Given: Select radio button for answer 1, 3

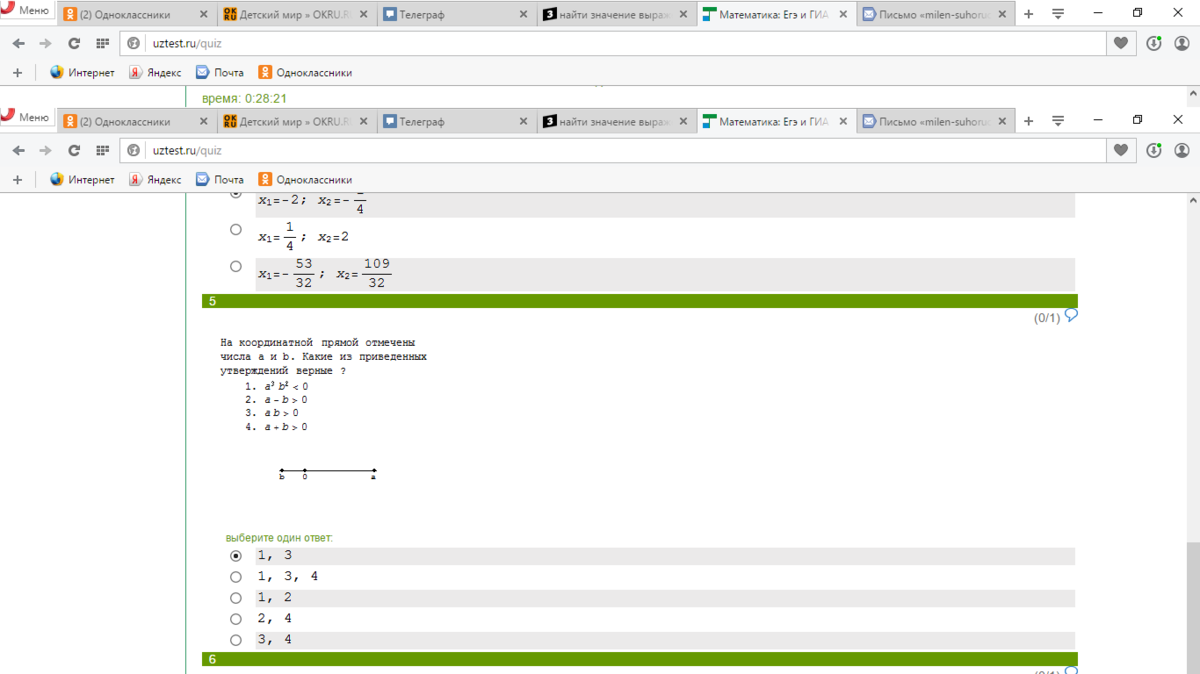Looking at the screenshot, I should coord(236,556).
